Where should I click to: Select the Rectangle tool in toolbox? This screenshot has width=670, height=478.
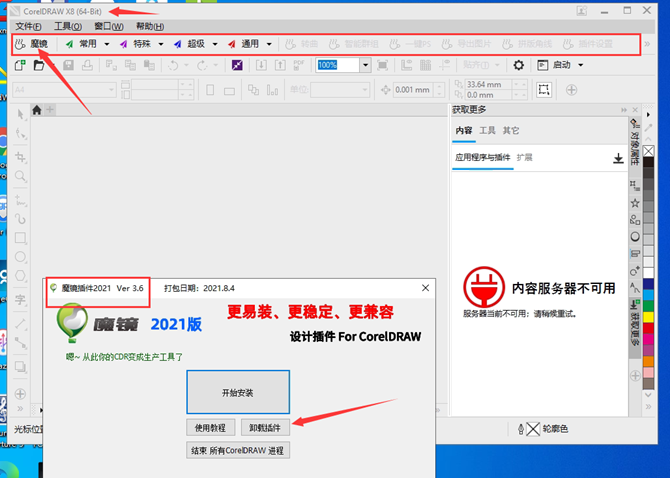[20, 238]
